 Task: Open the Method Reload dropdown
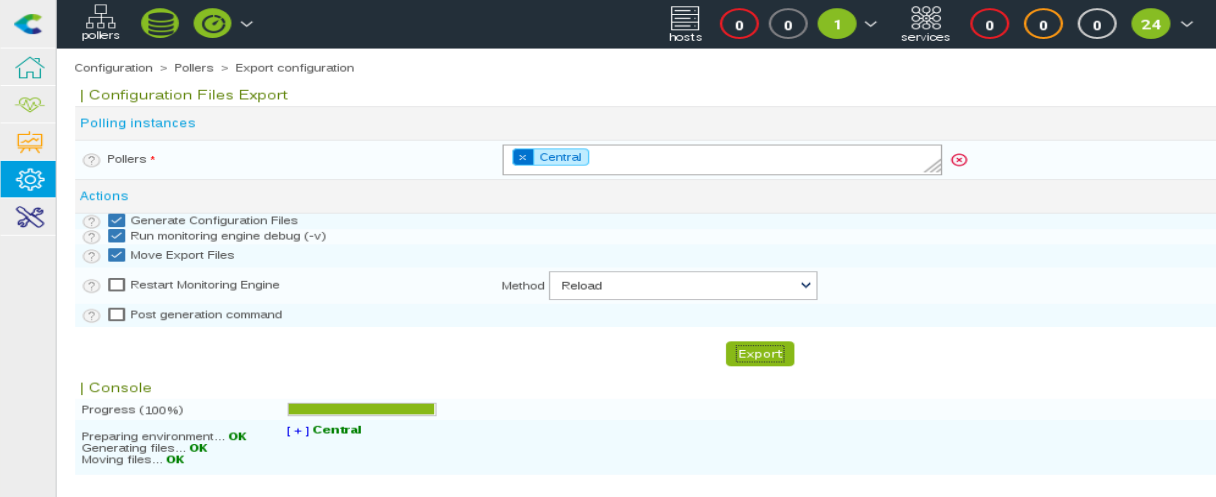pos(683,286)
